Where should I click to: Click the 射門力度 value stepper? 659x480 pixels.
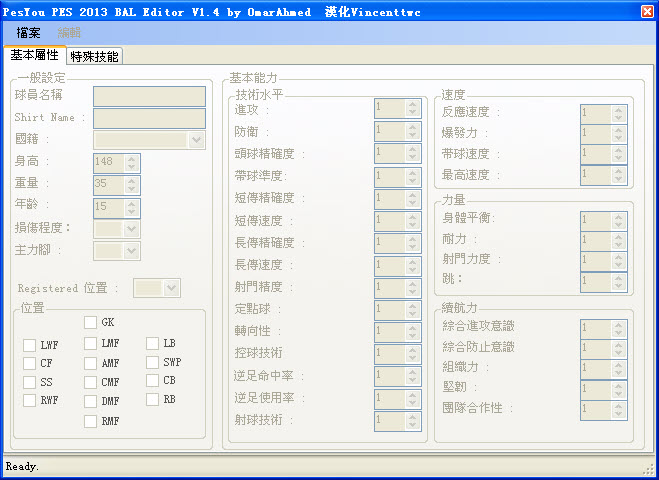[x=604, y=261]
